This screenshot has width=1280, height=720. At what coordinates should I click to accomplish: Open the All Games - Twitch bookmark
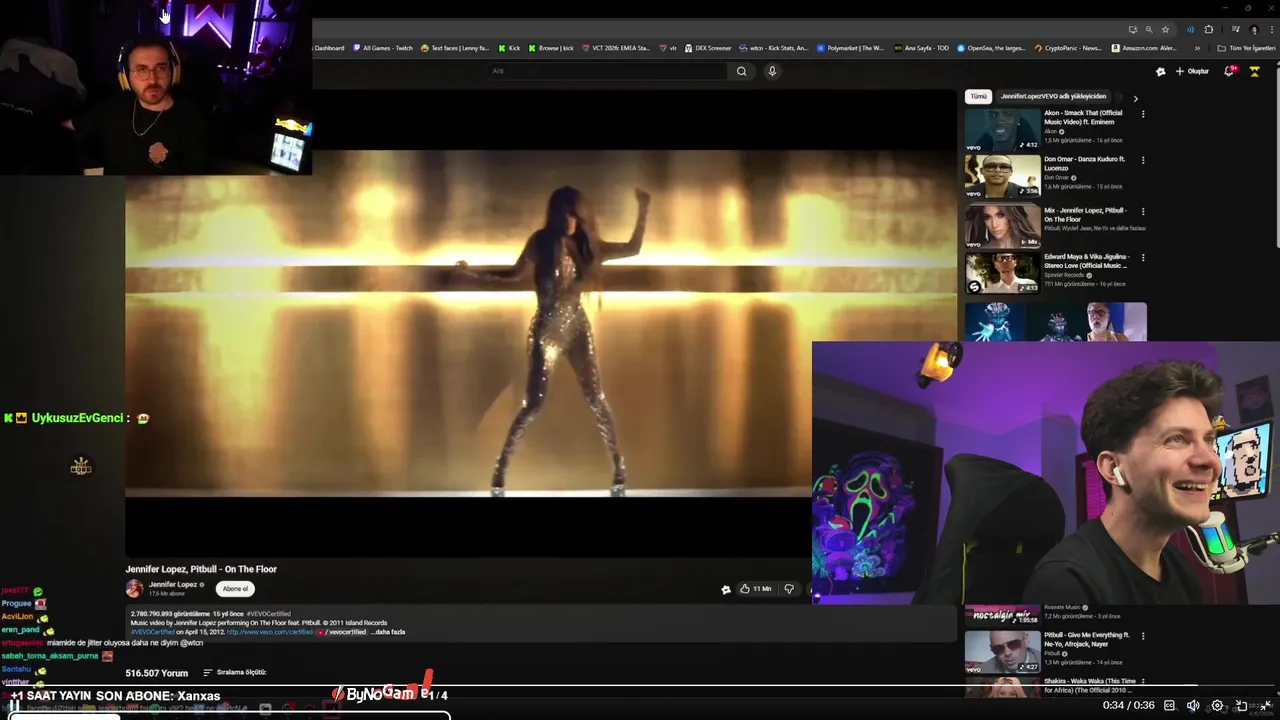tap(383, 48)
